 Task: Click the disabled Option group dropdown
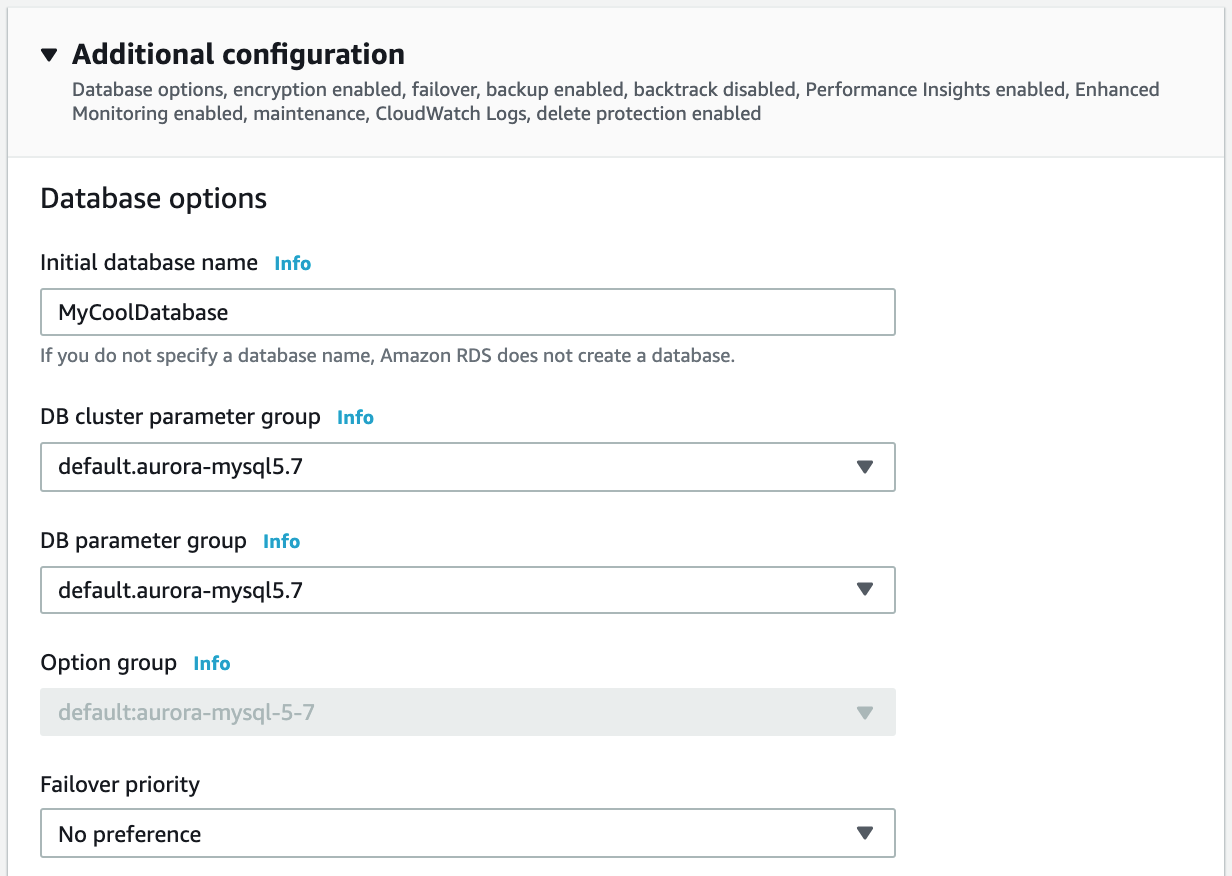pyautogui.click(x=468, y=713)
